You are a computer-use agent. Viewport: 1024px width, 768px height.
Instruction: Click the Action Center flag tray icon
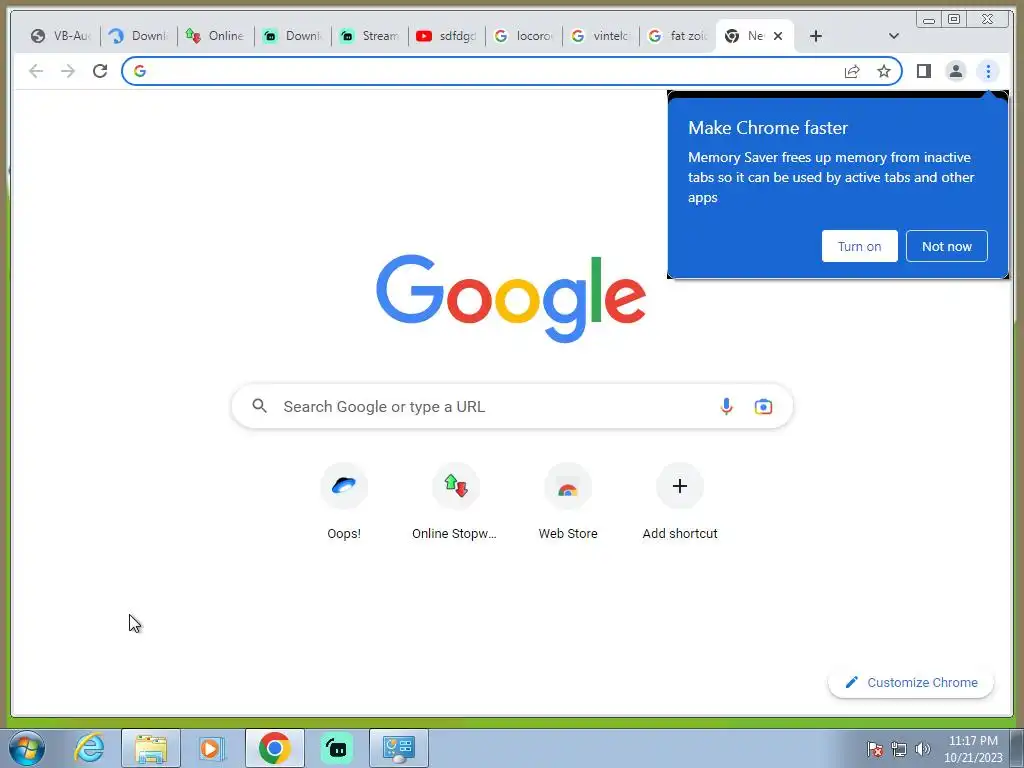tap(874, 749)
